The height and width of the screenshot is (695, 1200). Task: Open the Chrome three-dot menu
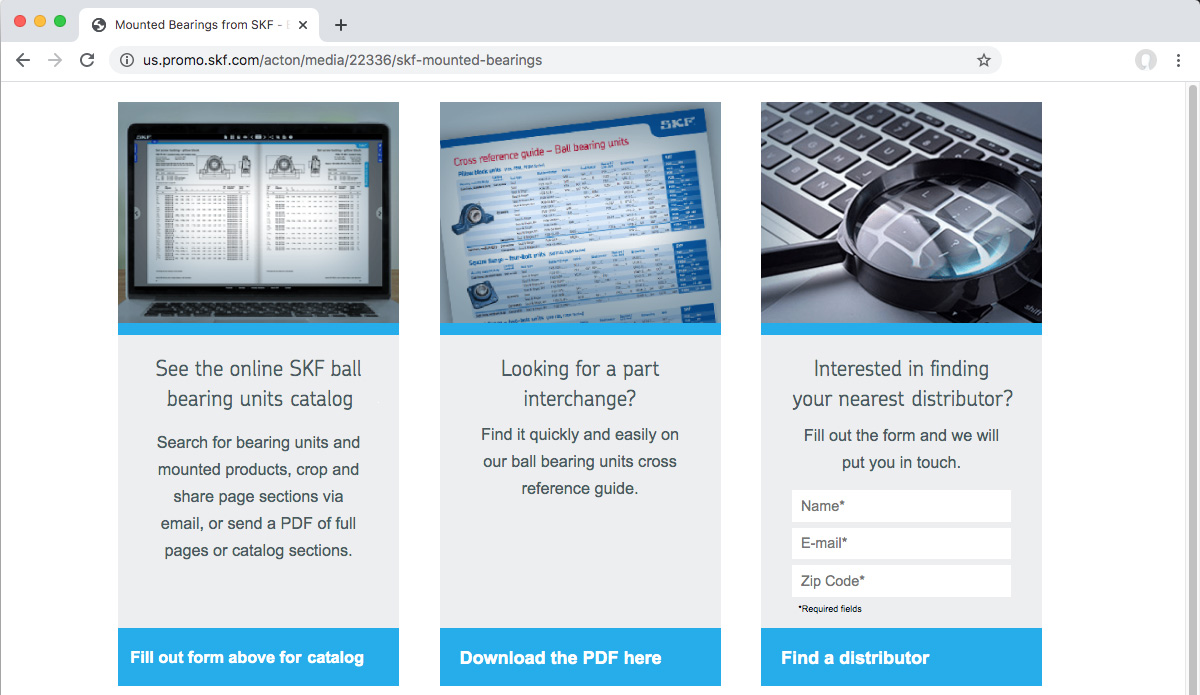[x=1178, y=60]
